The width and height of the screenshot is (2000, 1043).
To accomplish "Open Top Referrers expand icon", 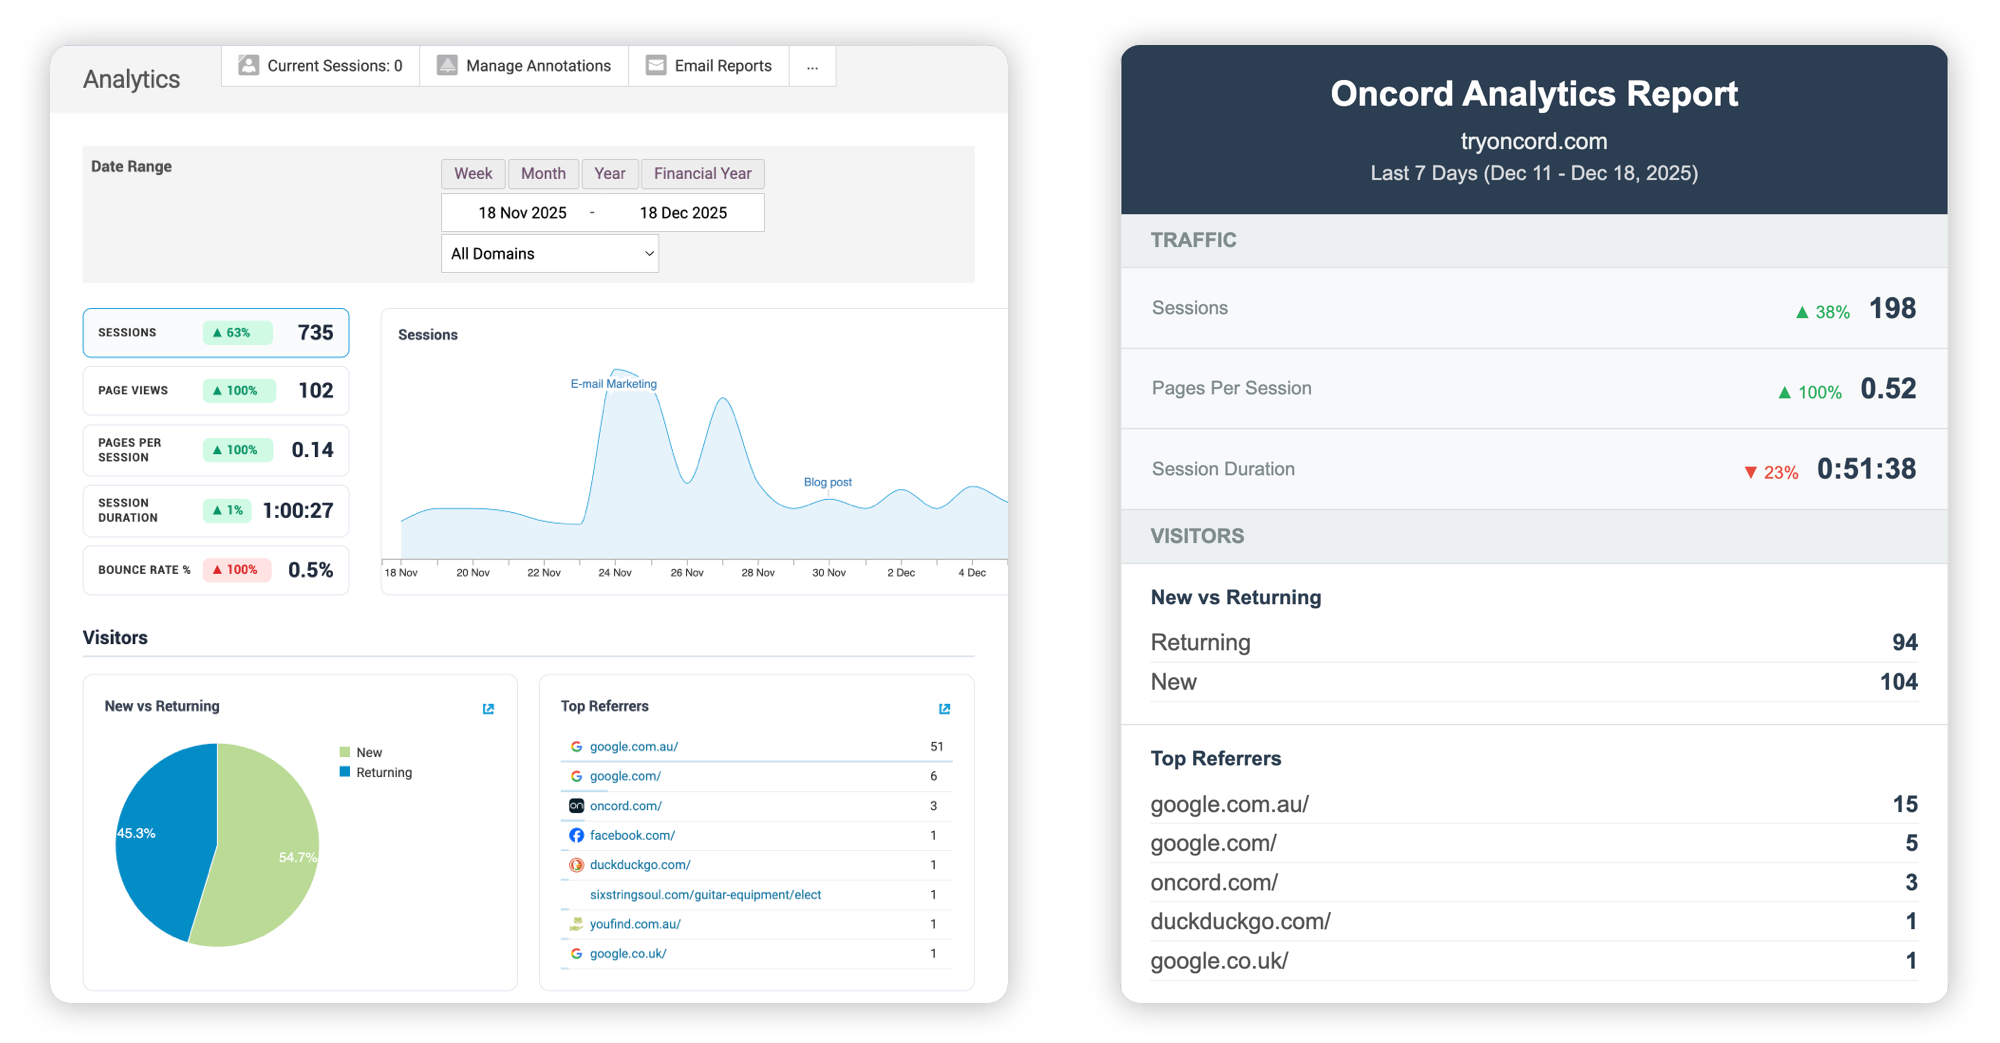I will pos(944,709).
